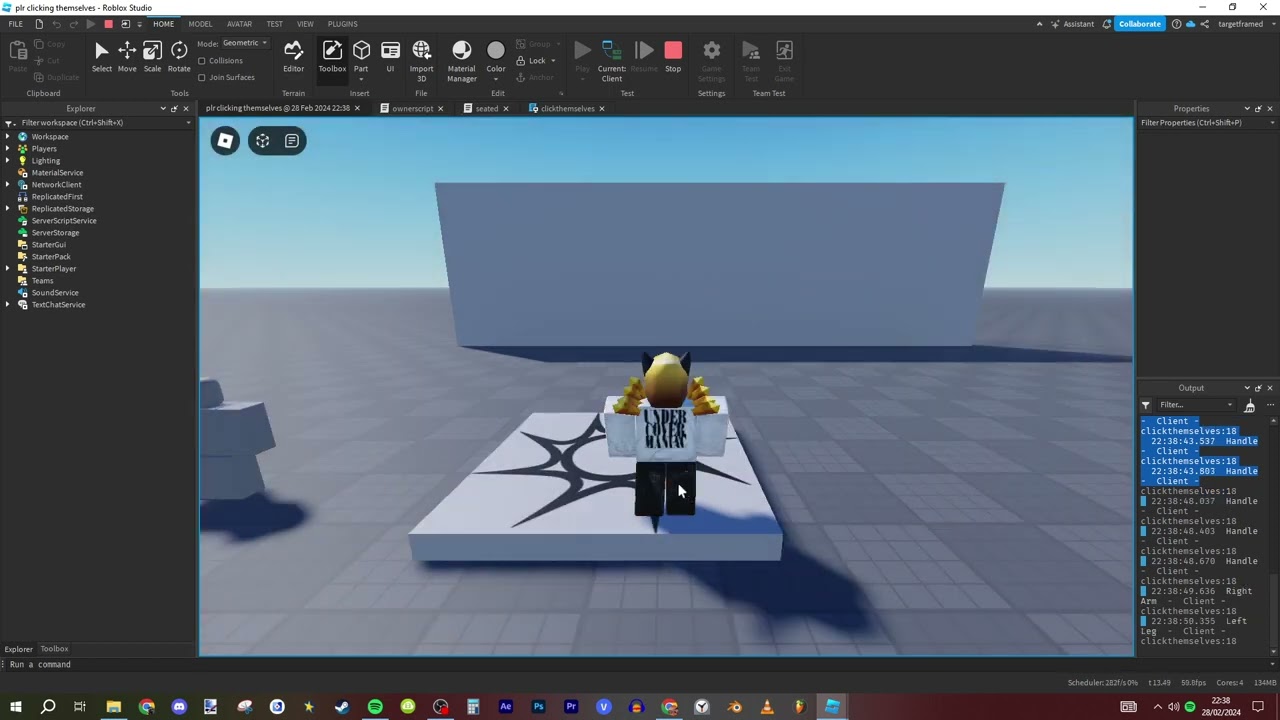Choose the Scale tool
Viewport: 1280px width, 720px height.
(152, 57)
